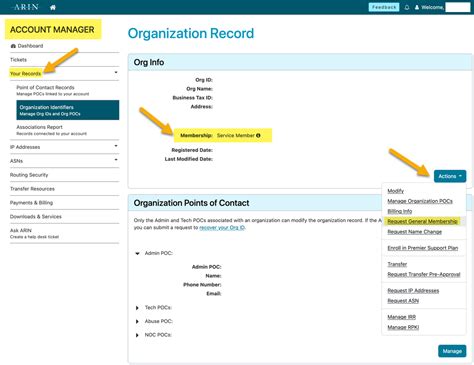Open the Actions dropdown button
This screenshot has width=474, height=365.
pos(450,176)
